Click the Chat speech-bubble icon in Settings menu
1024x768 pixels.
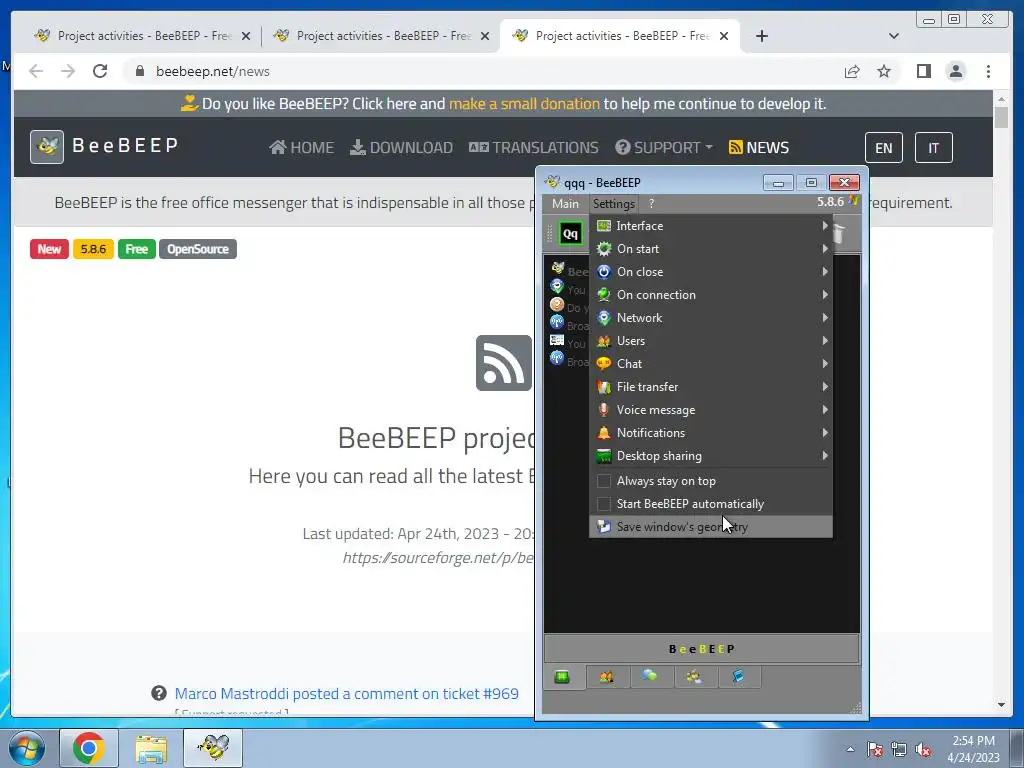(604, 364)
